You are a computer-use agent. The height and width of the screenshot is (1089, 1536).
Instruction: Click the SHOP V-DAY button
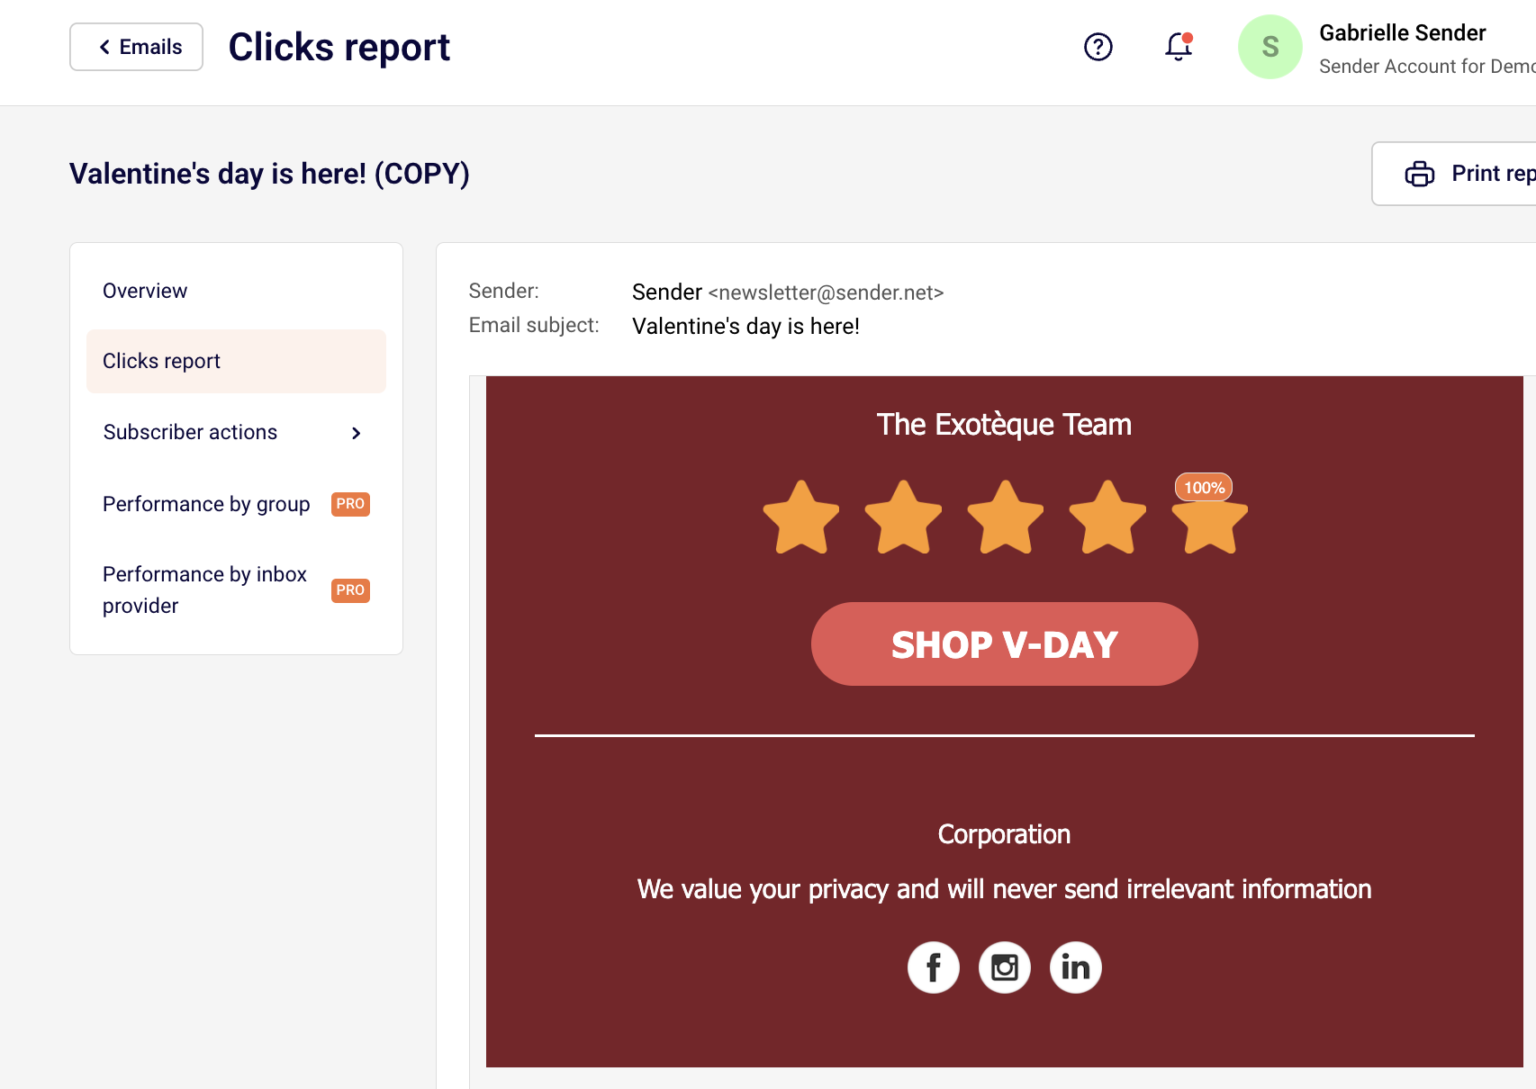tap(1004, 644)
